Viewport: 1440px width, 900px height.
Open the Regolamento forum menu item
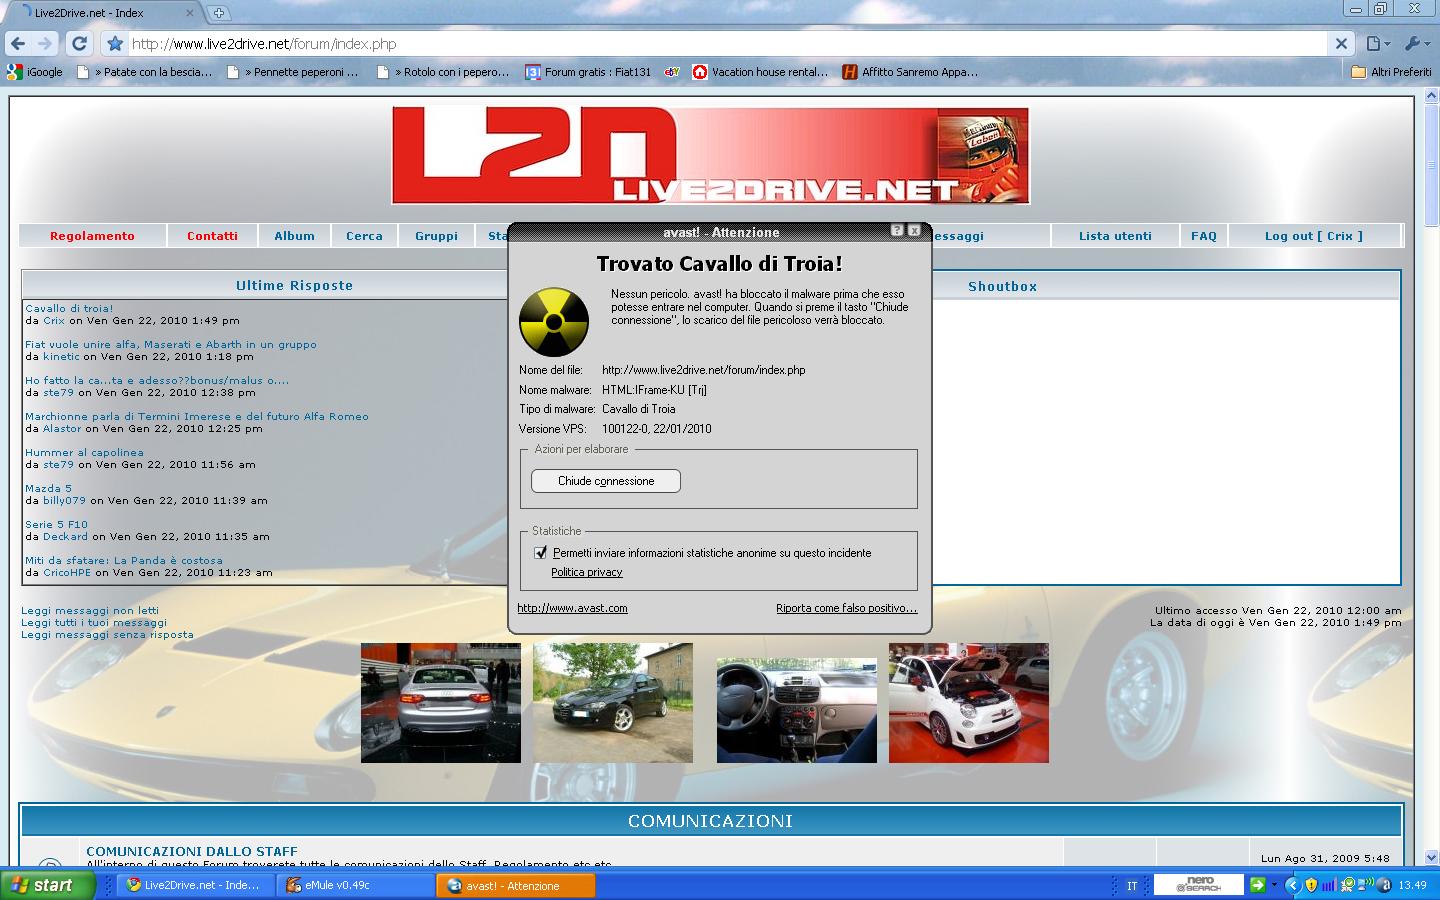tap(92, 236)
